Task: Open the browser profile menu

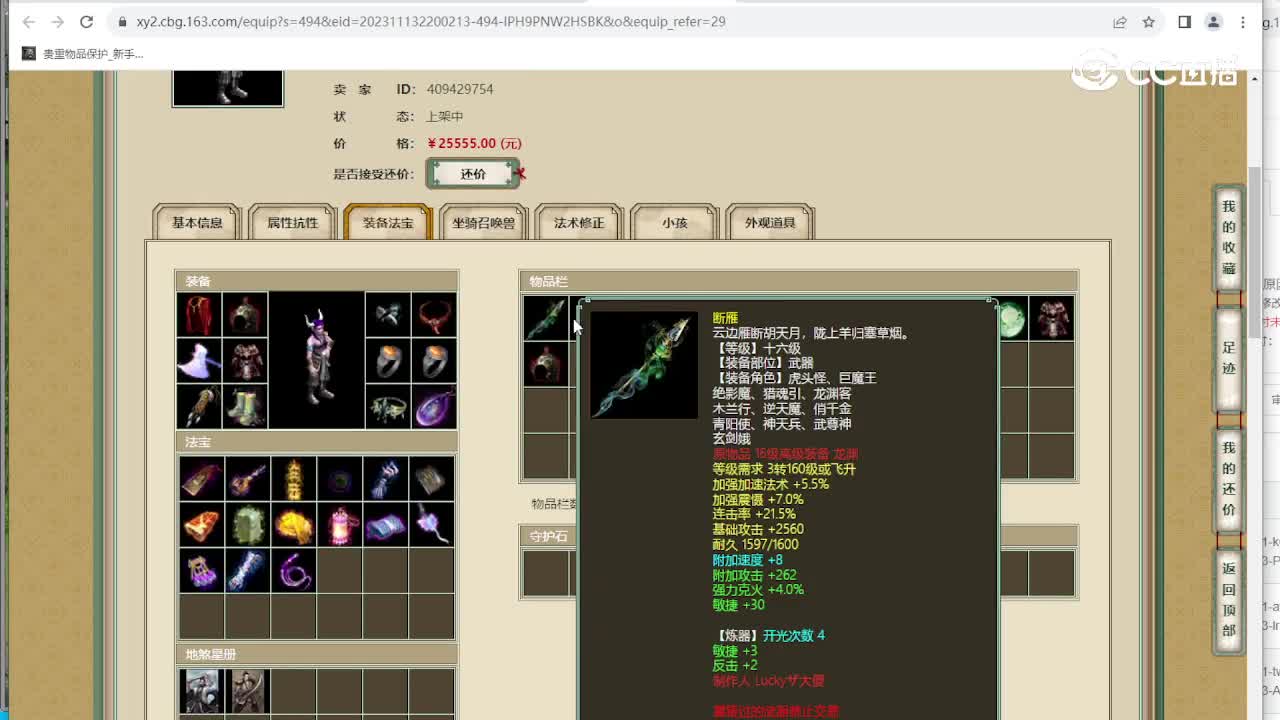Action: click(1214, 22)
